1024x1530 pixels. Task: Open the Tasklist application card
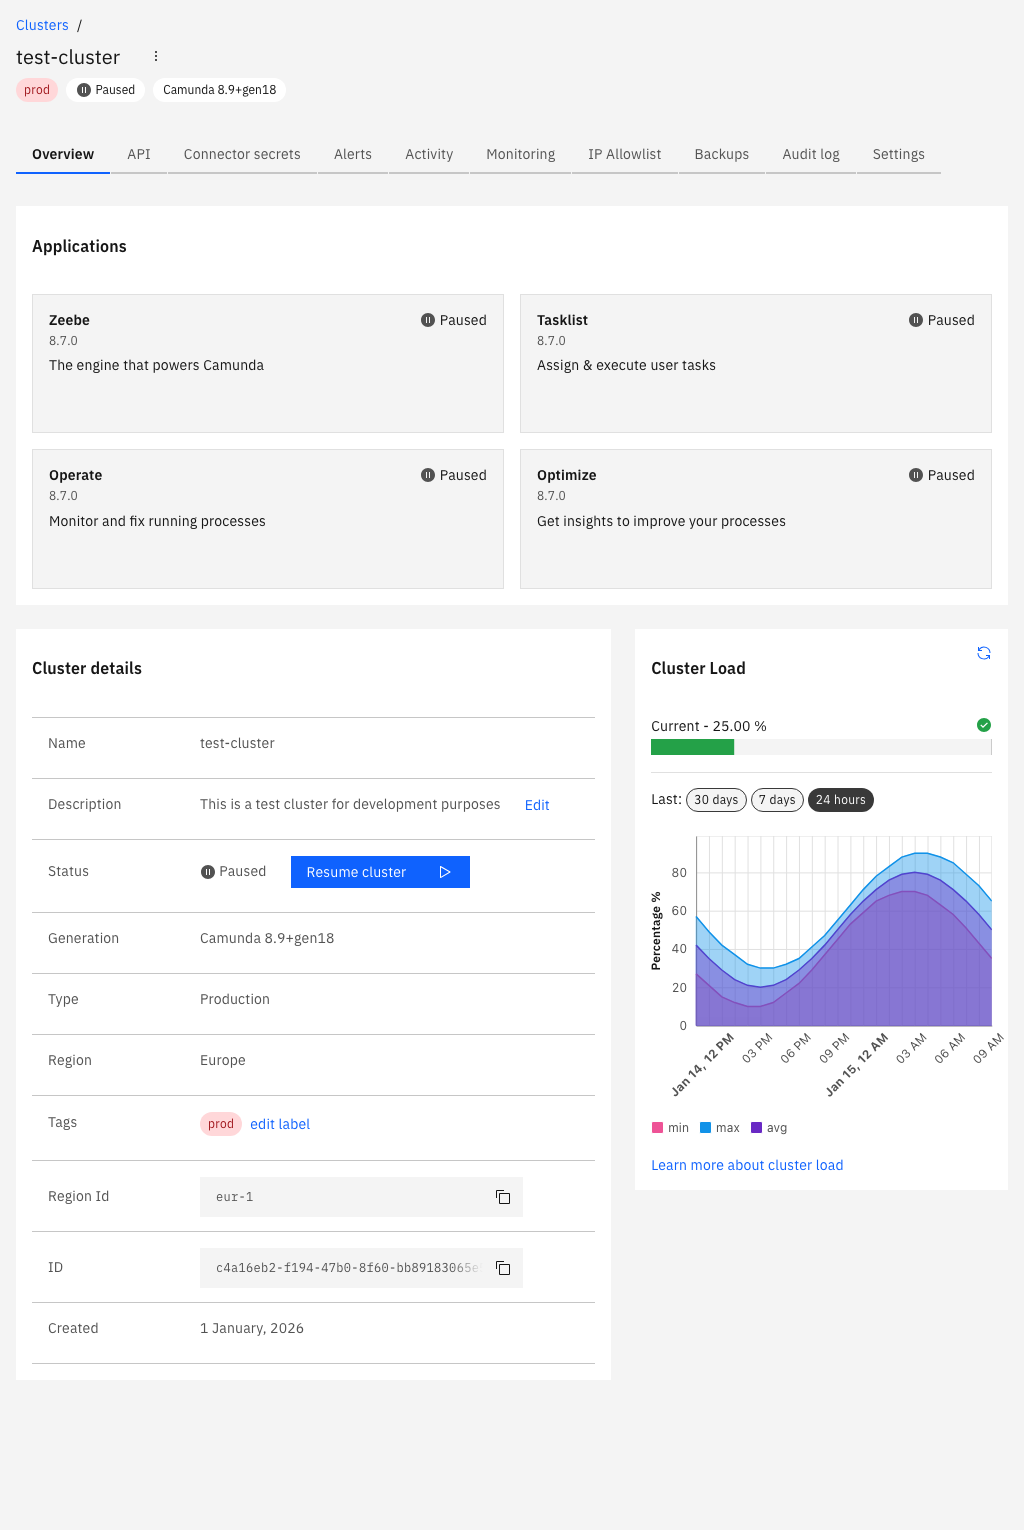pos(756,363)
